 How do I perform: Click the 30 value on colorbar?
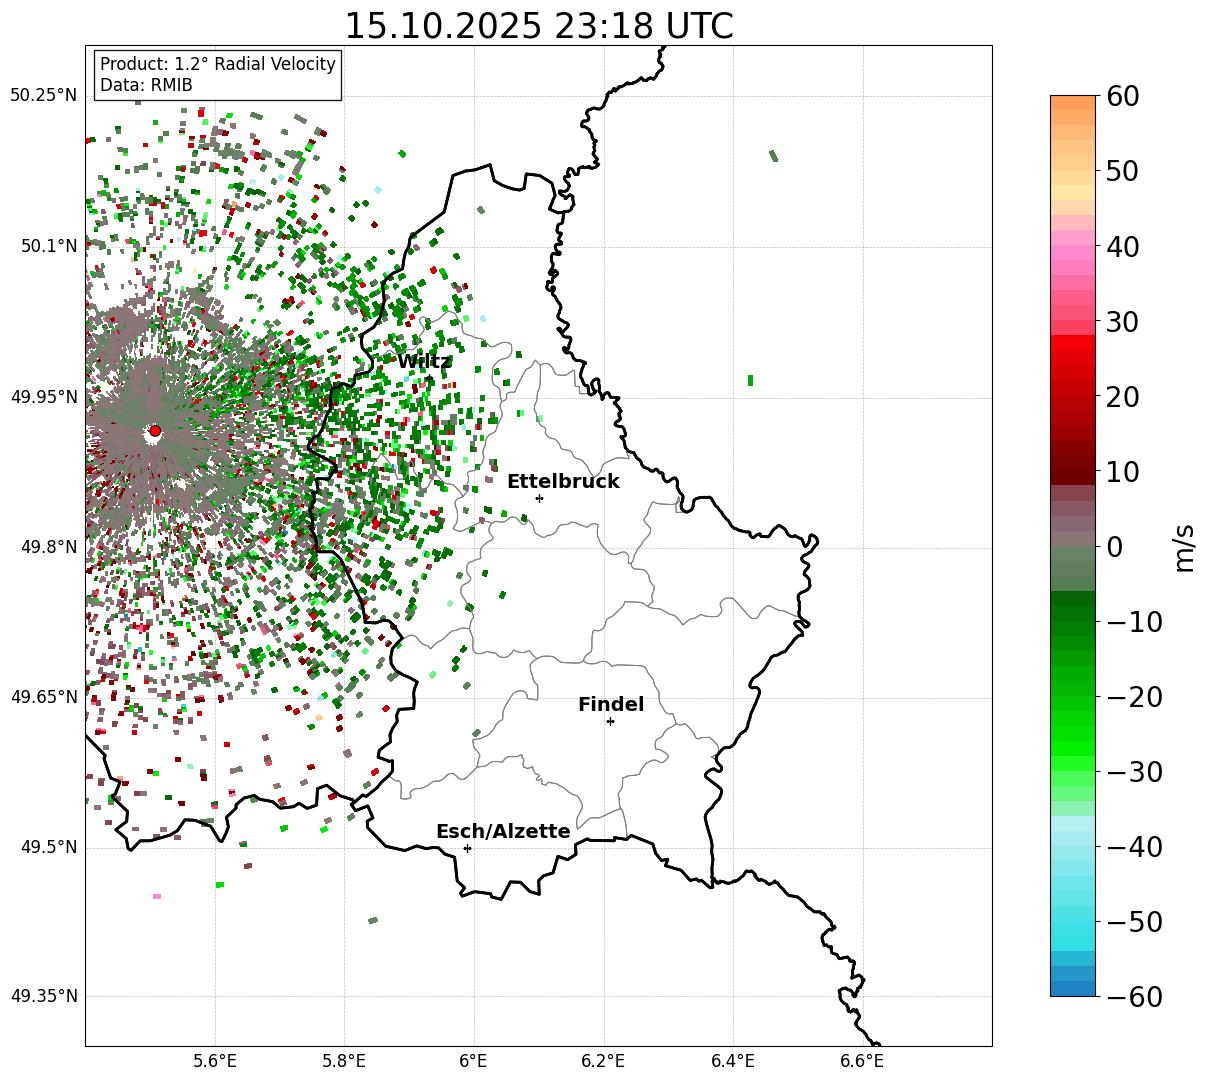tap(1124, 321)
